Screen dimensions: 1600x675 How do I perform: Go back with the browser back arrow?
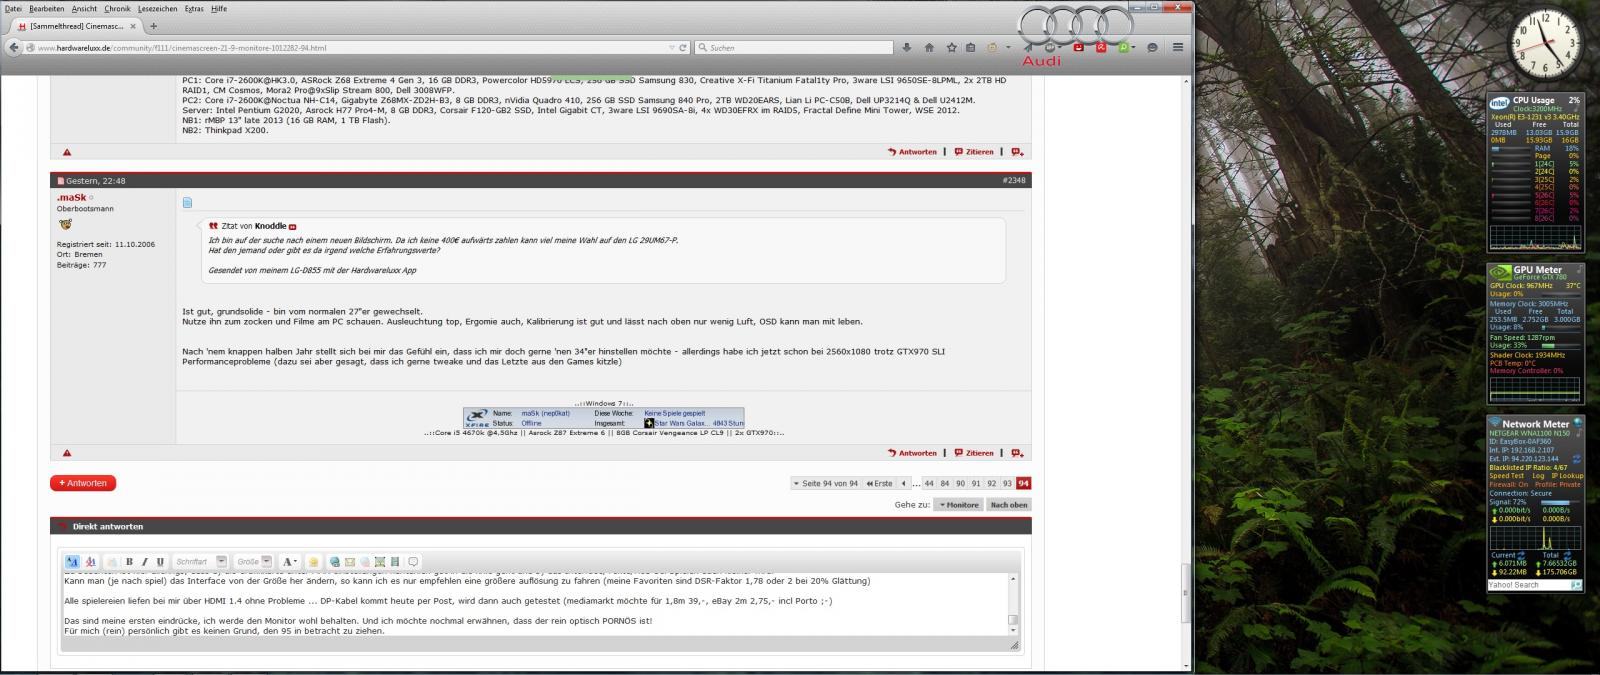(x=13, y=47)
